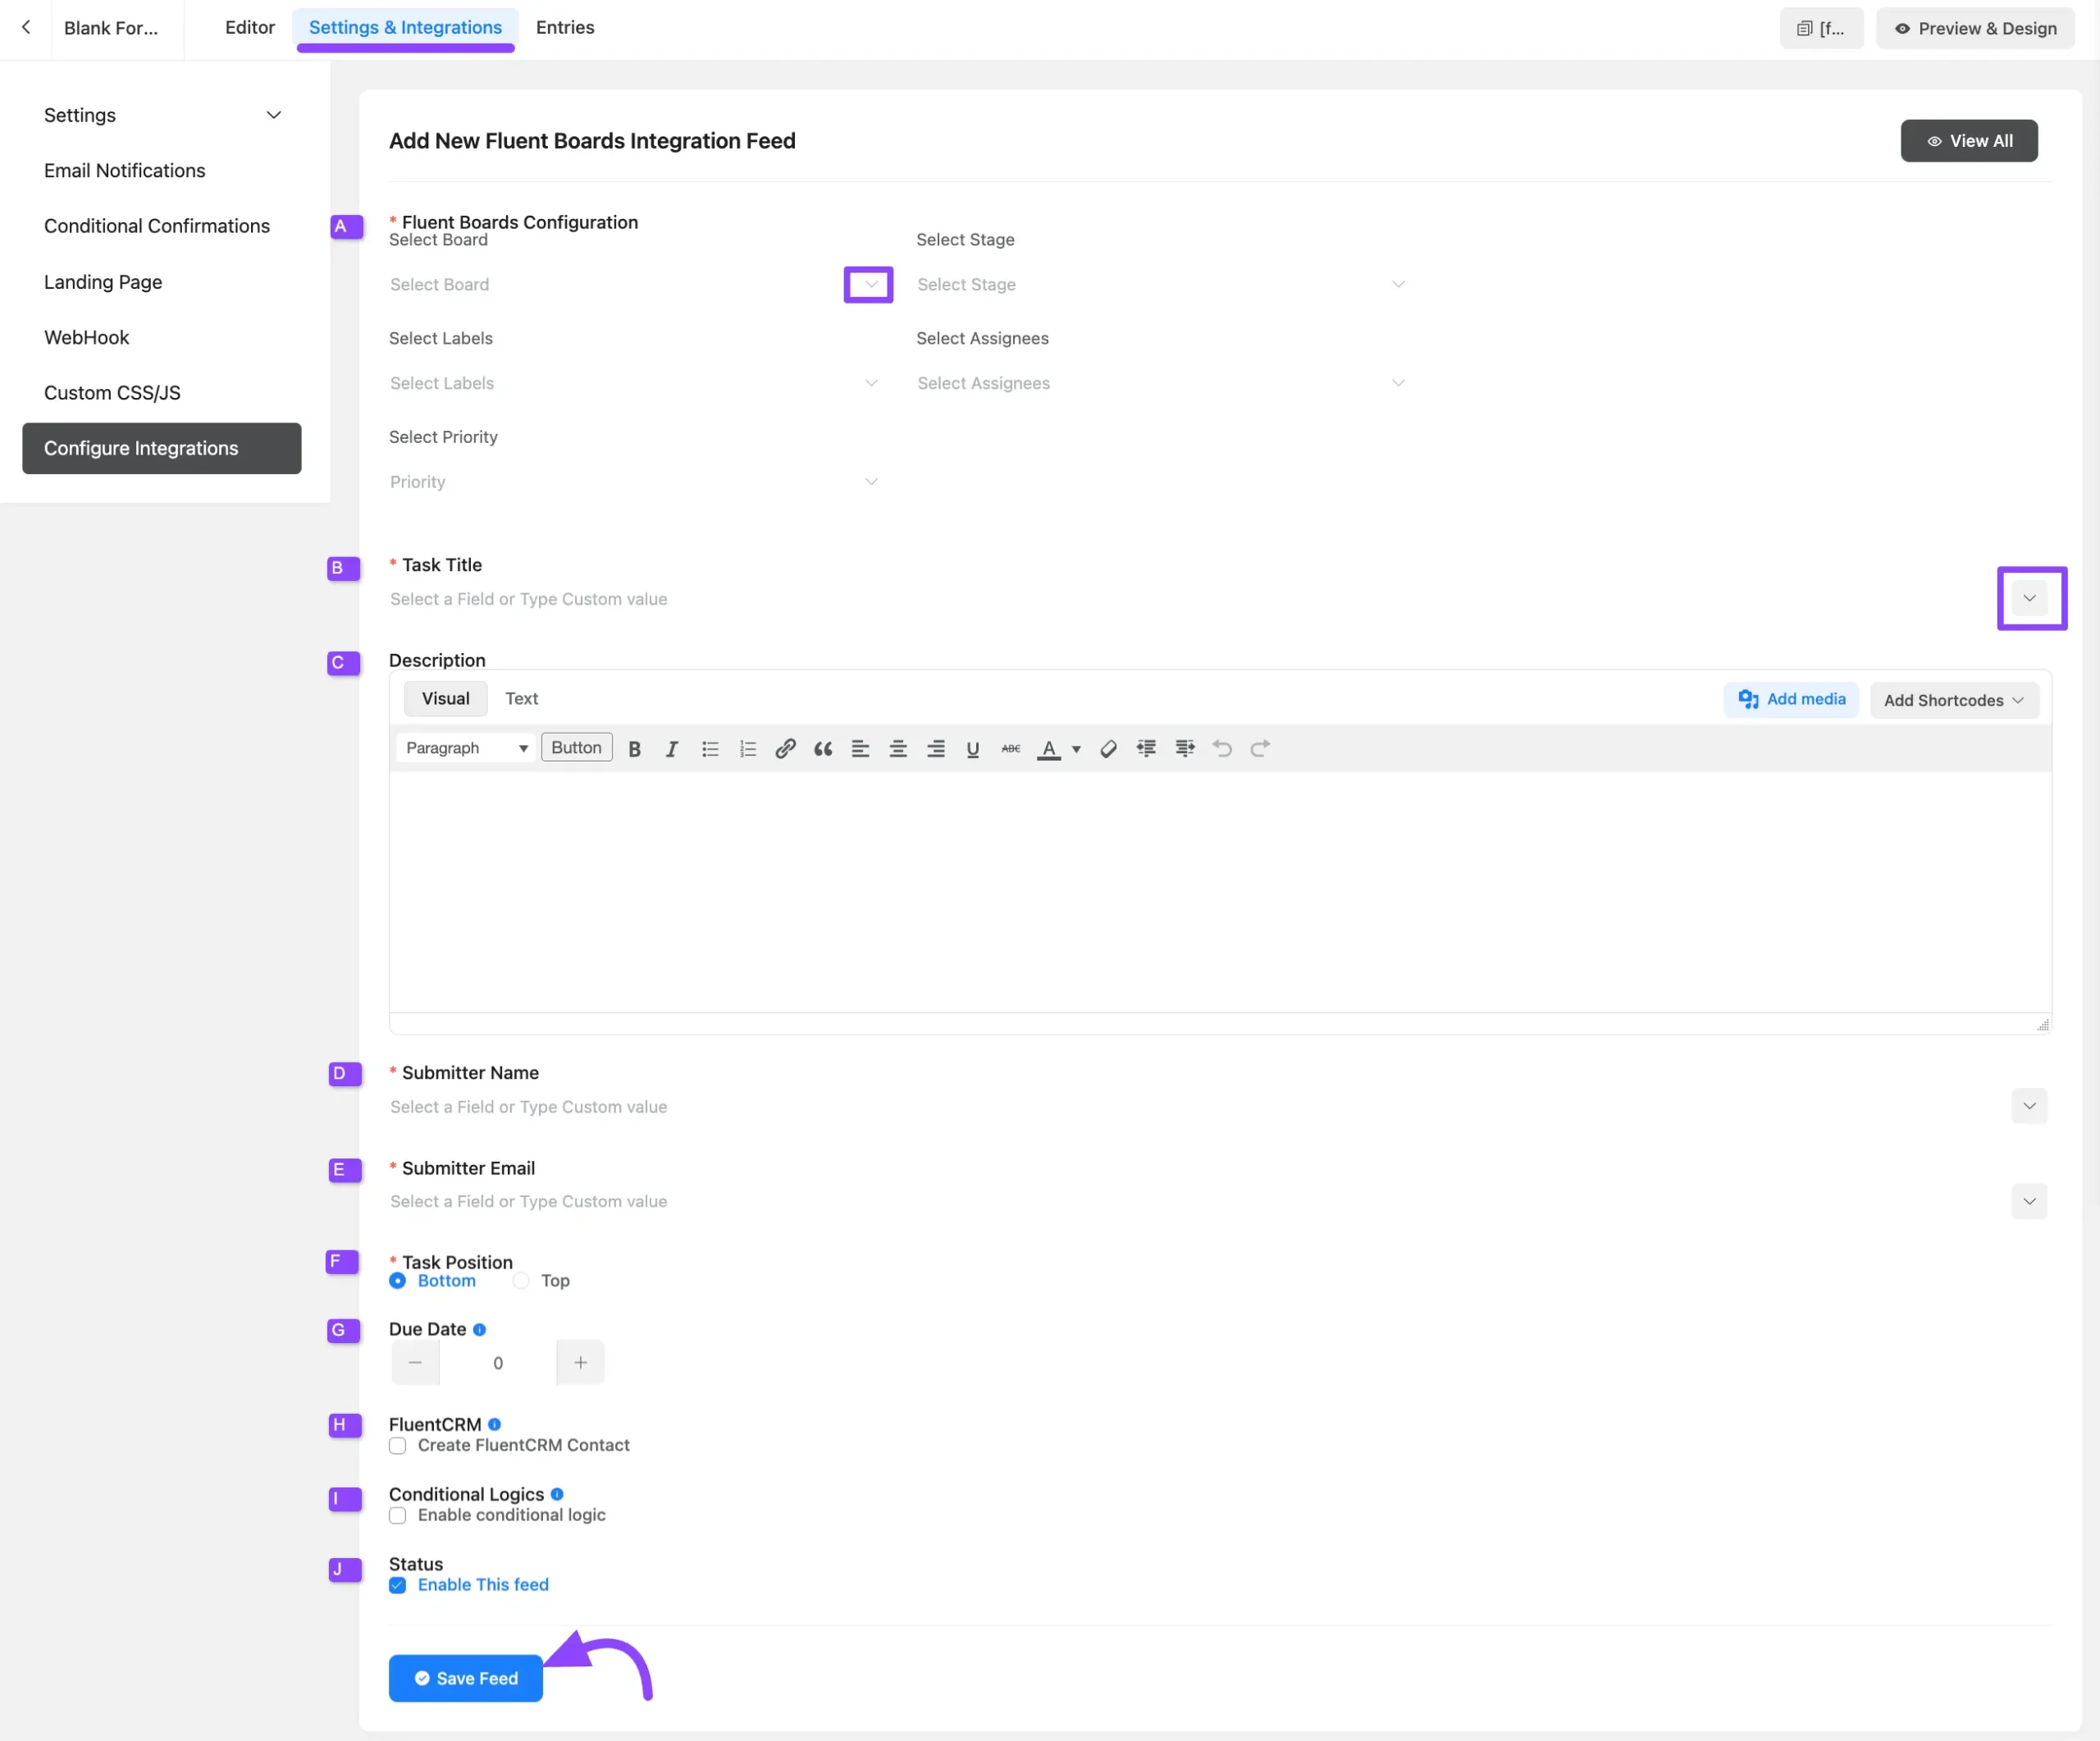Insert a blockquote
Viewport: 2100px width, 1741px height.
(x=823, y=748)
